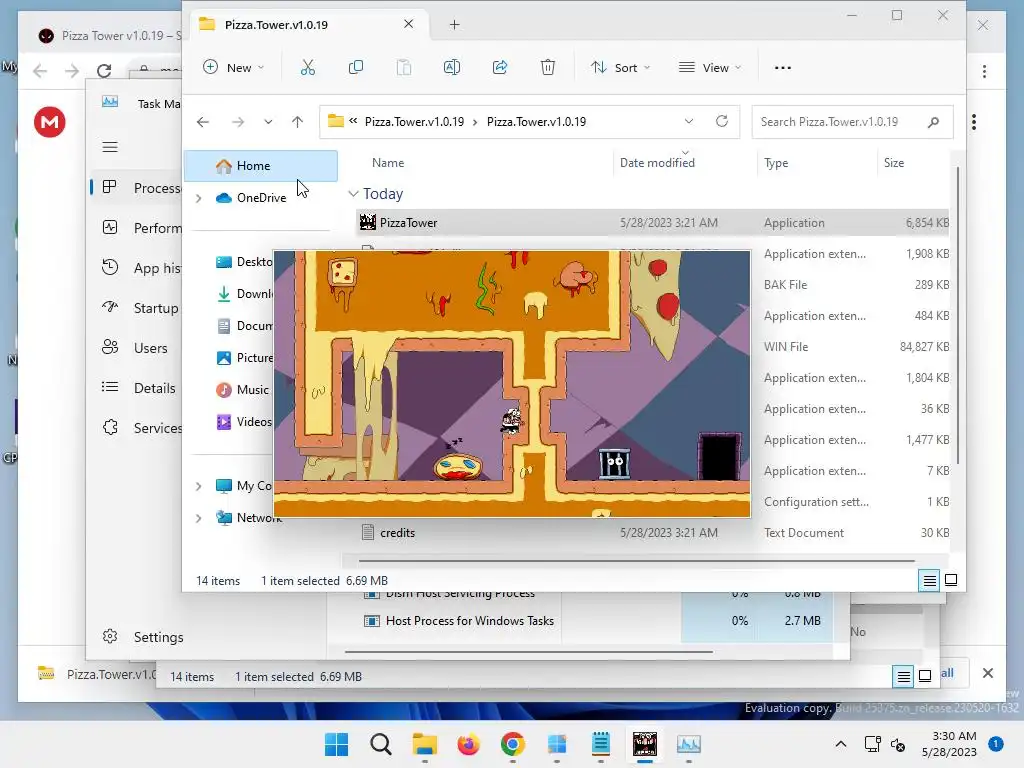Refresh the Explorer folder view
Screen dimensions: 1024x768
pos(722,121)
